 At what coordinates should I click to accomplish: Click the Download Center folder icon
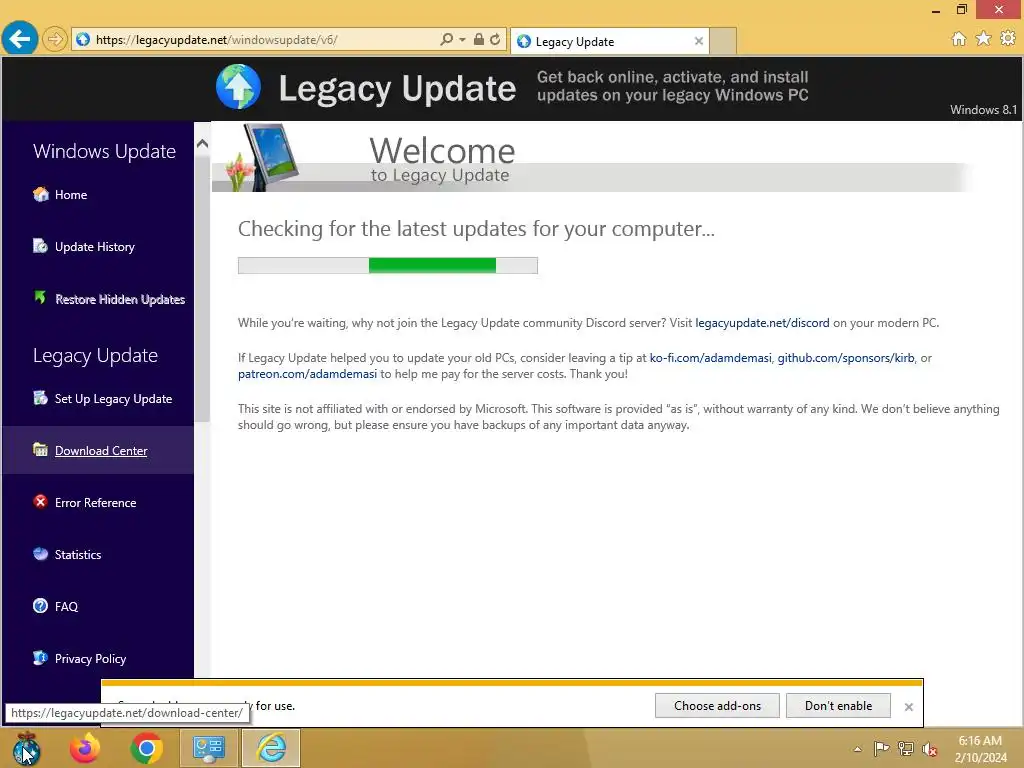coord(40,449)
